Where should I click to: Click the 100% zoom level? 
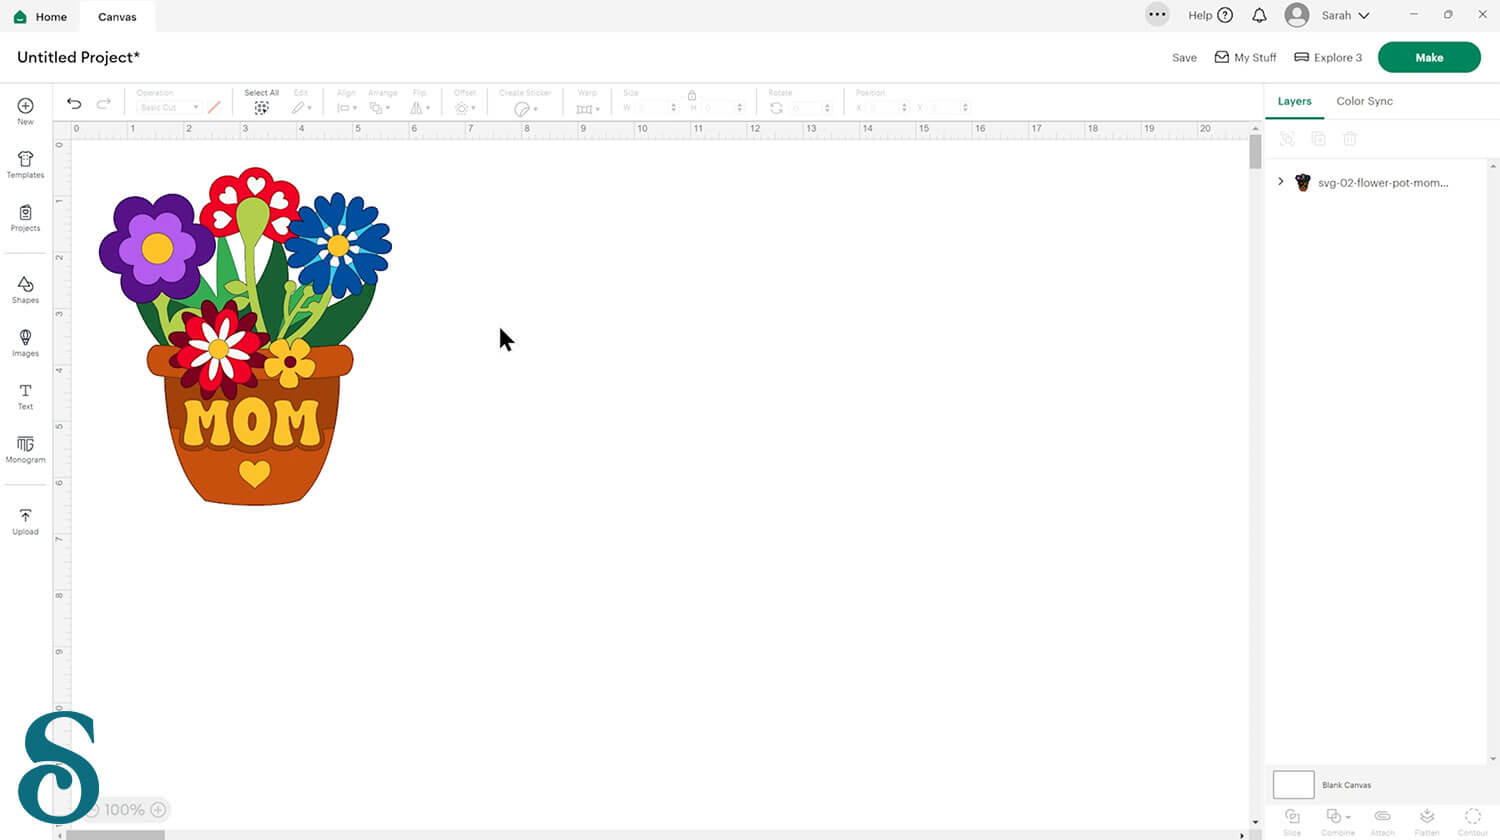coord(124,810)
